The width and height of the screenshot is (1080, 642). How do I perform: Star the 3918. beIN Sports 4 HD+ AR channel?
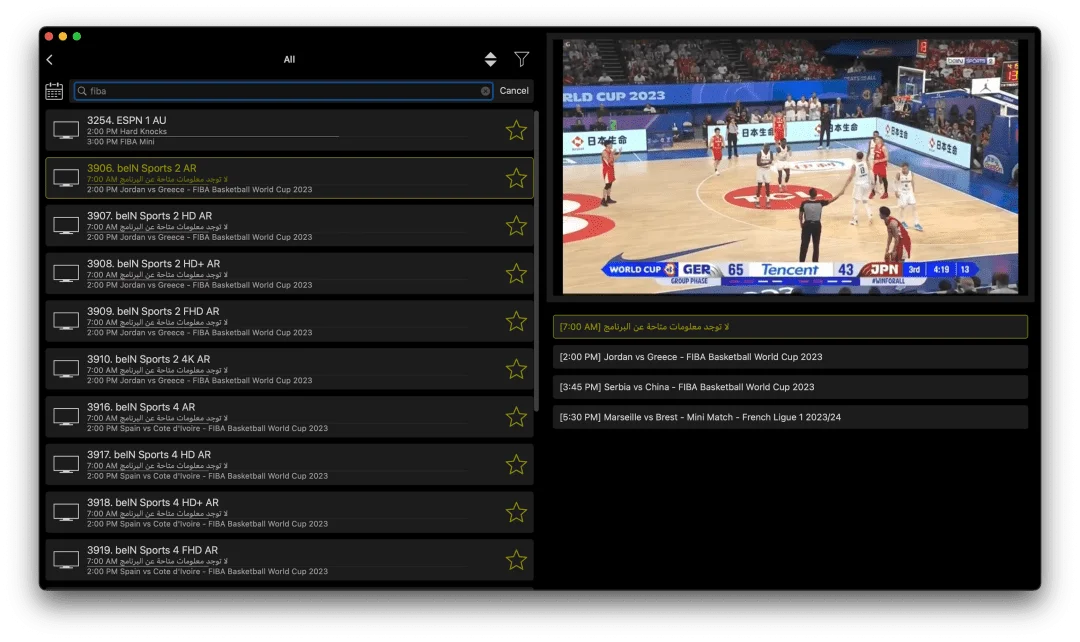click(x=516, y=512)
